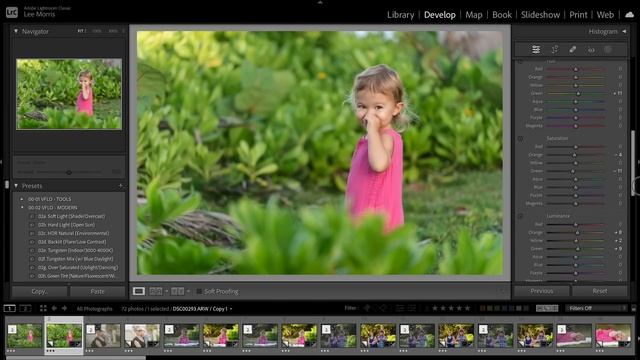Switch to the Book module

(502, 15)
